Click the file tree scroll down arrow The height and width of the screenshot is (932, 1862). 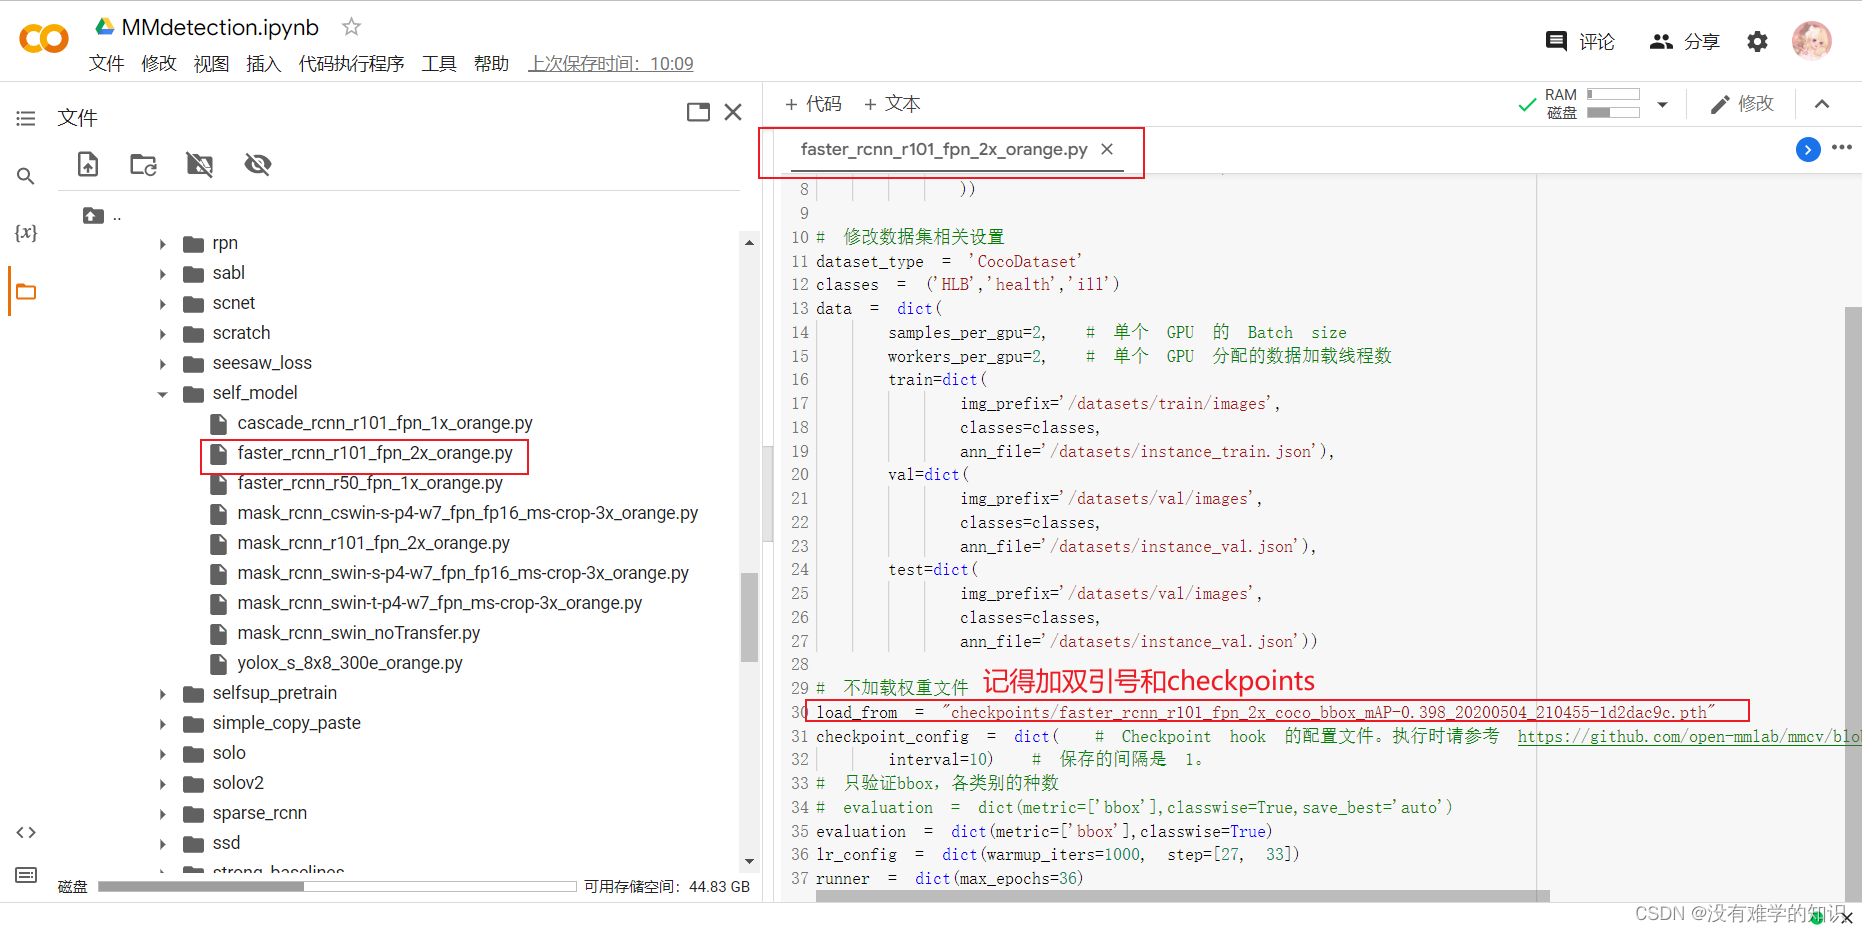749,861
